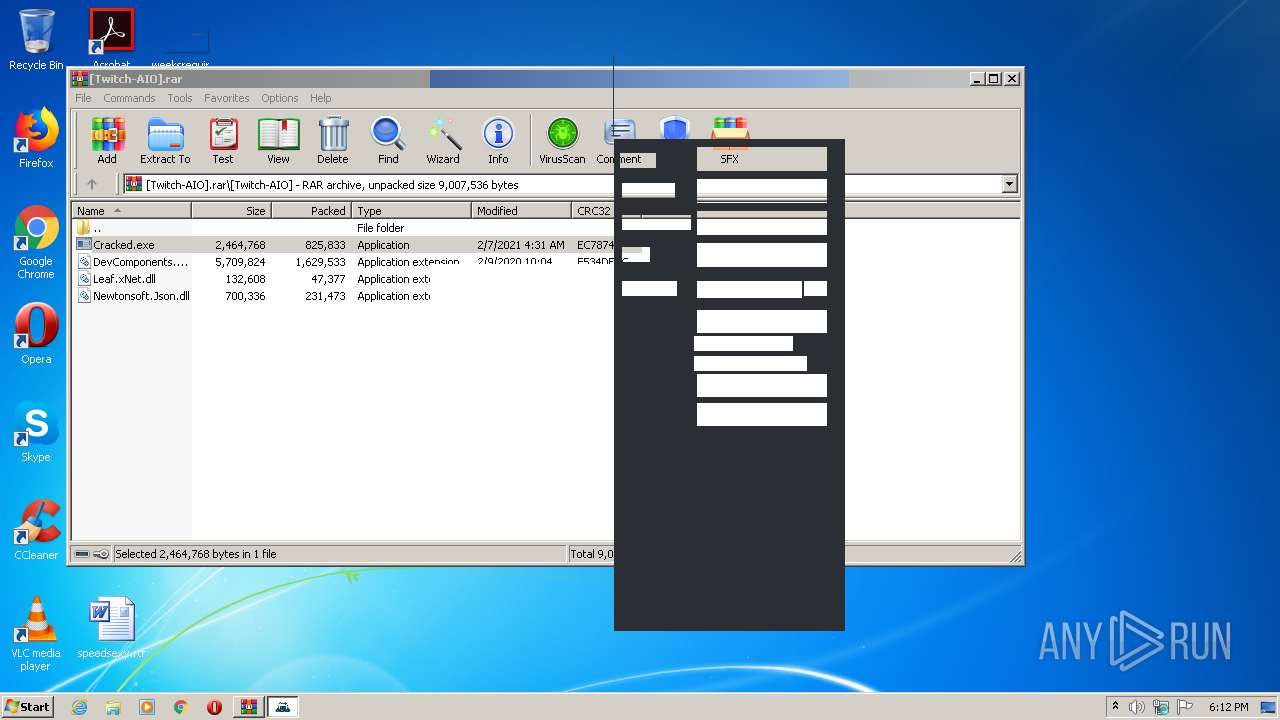The height and width of the screenshot is (720, 1280).
Task: Click the network tray icon
Action: [x=1161, y=707]
